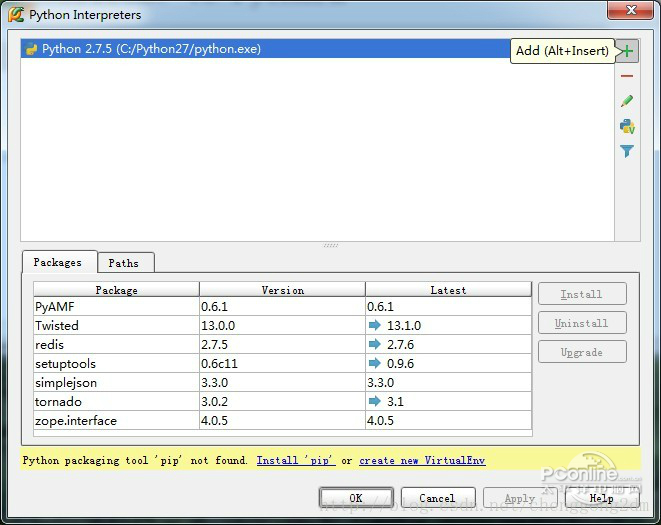Viewport: 661px width, 525px height.
Task: Click the blue funnel filter icon
Action: pyautogui.click(x=627, y=151)
